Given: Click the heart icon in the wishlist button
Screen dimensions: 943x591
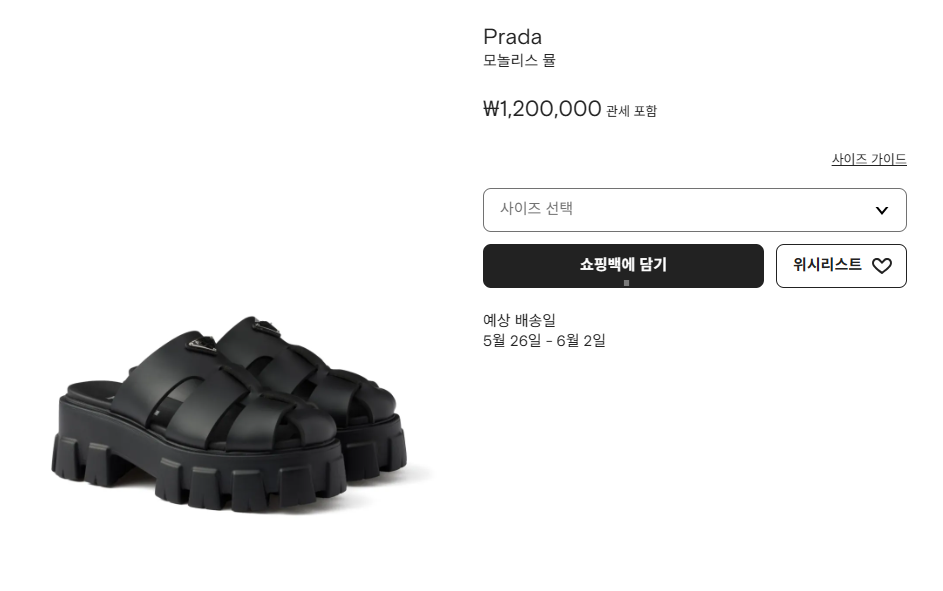Looking at the screenshot, I should point(882,266).
